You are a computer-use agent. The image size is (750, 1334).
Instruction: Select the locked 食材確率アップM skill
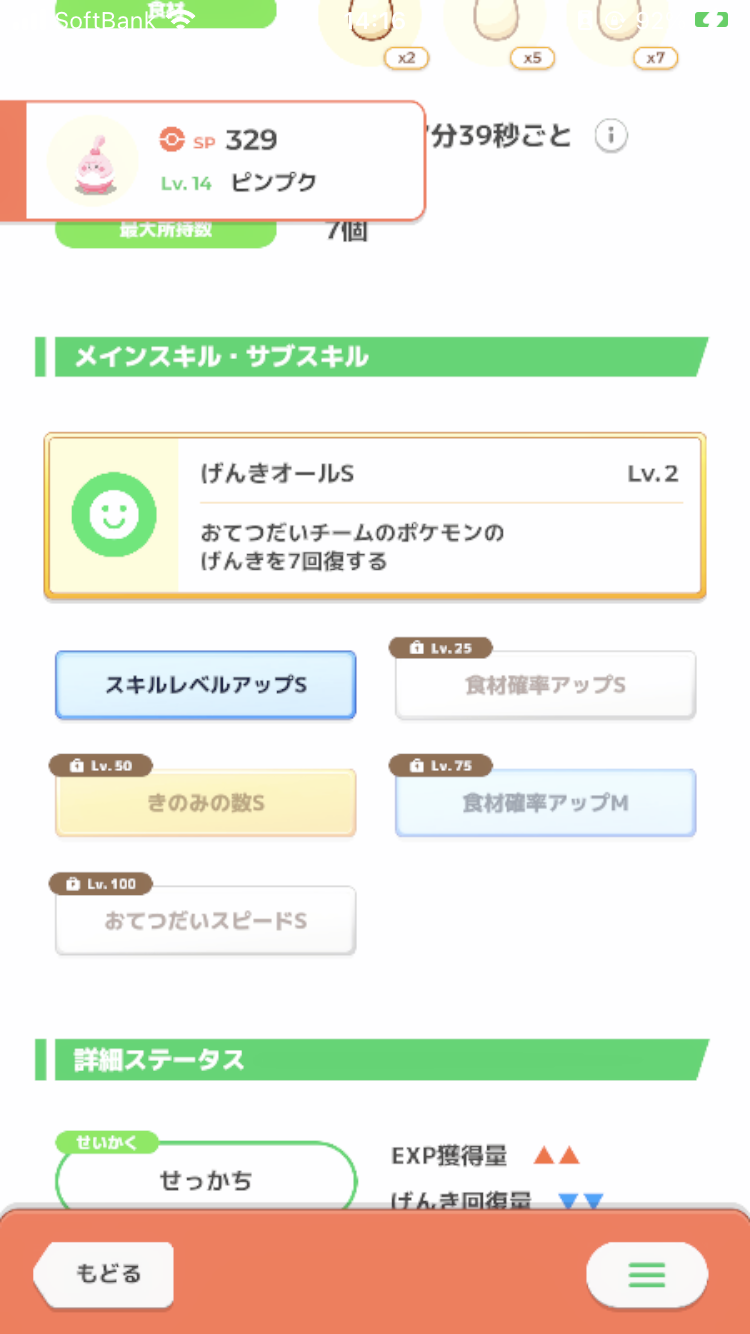point(545,803)
